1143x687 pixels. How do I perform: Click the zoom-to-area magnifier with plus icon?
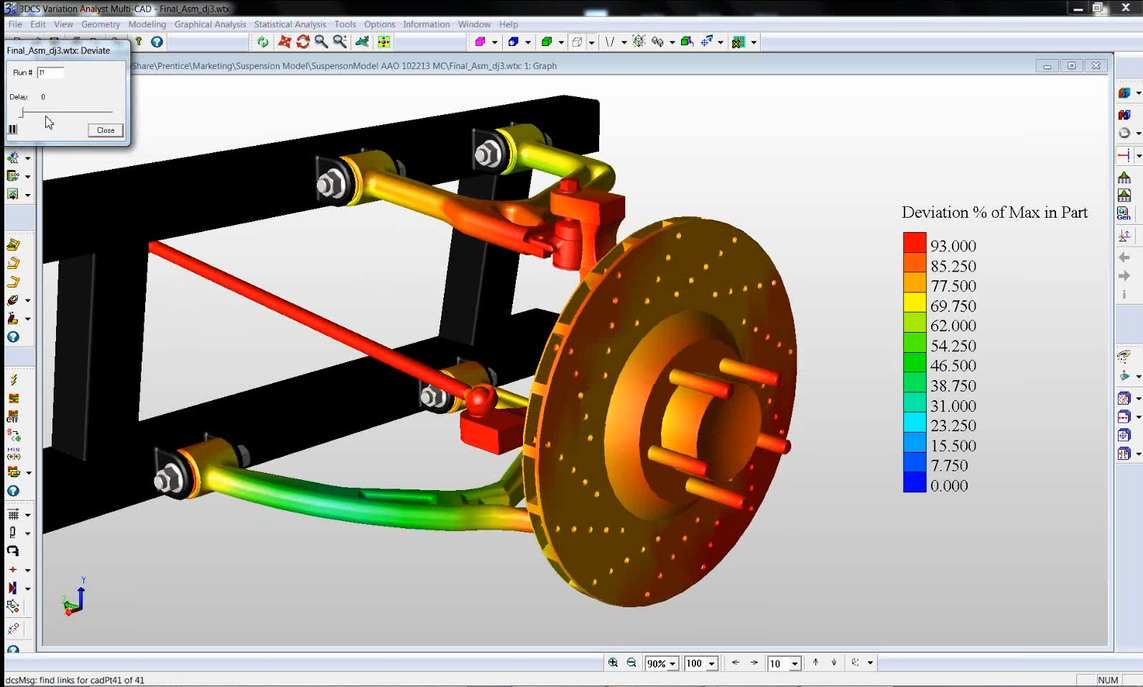coord(340,42)
